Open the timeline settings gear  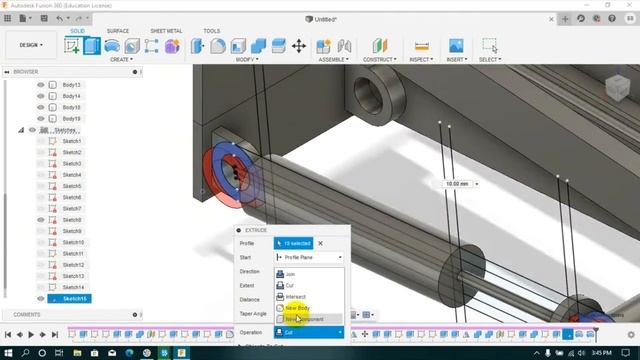pos(631,335)
